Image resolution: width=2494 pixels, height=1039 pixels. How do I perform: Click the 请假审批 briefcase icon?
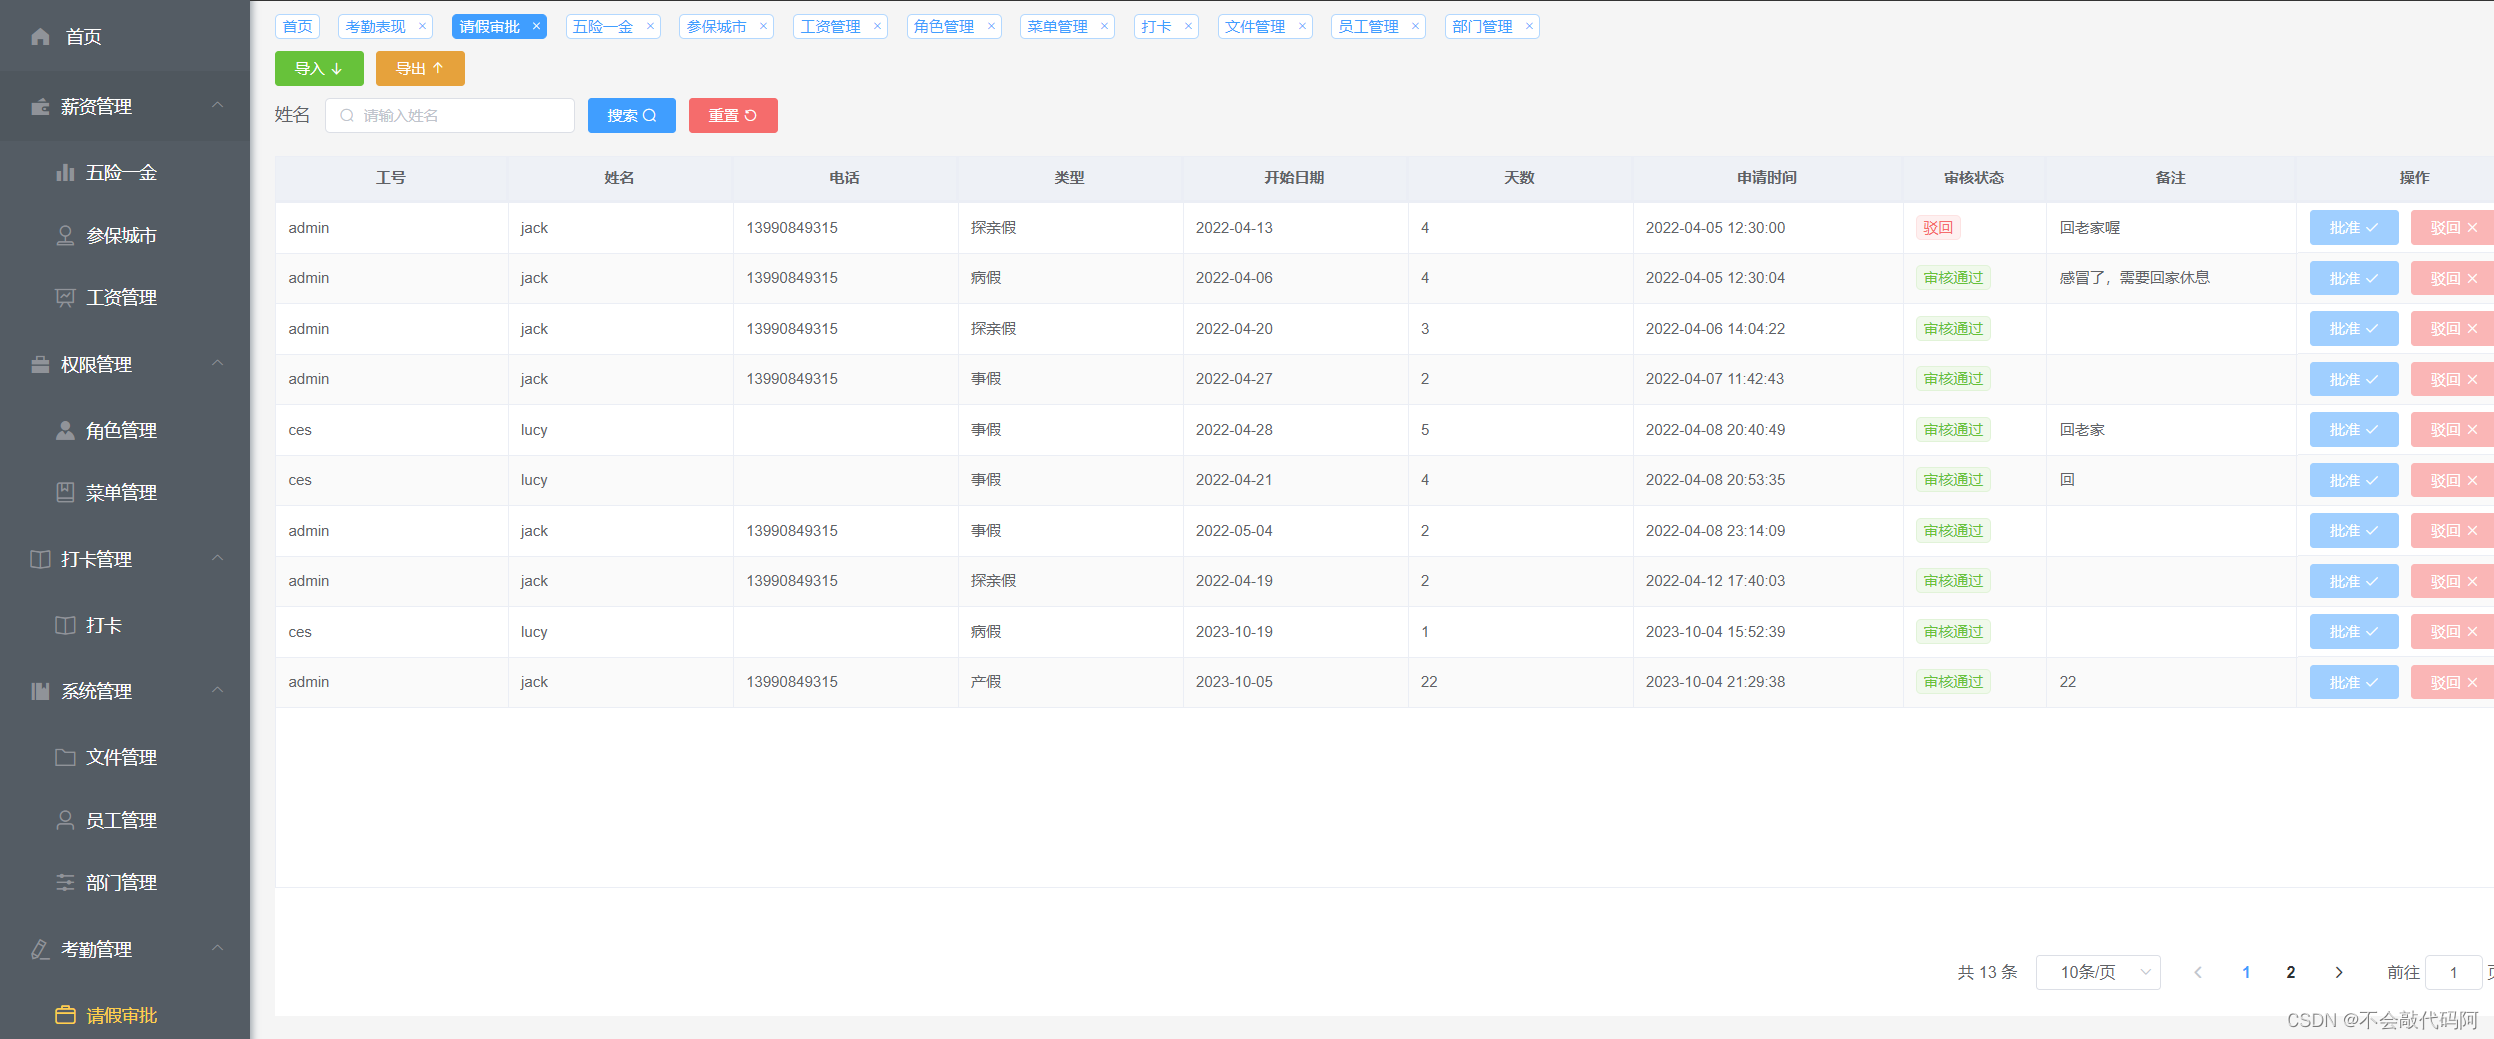point(65,1015)
